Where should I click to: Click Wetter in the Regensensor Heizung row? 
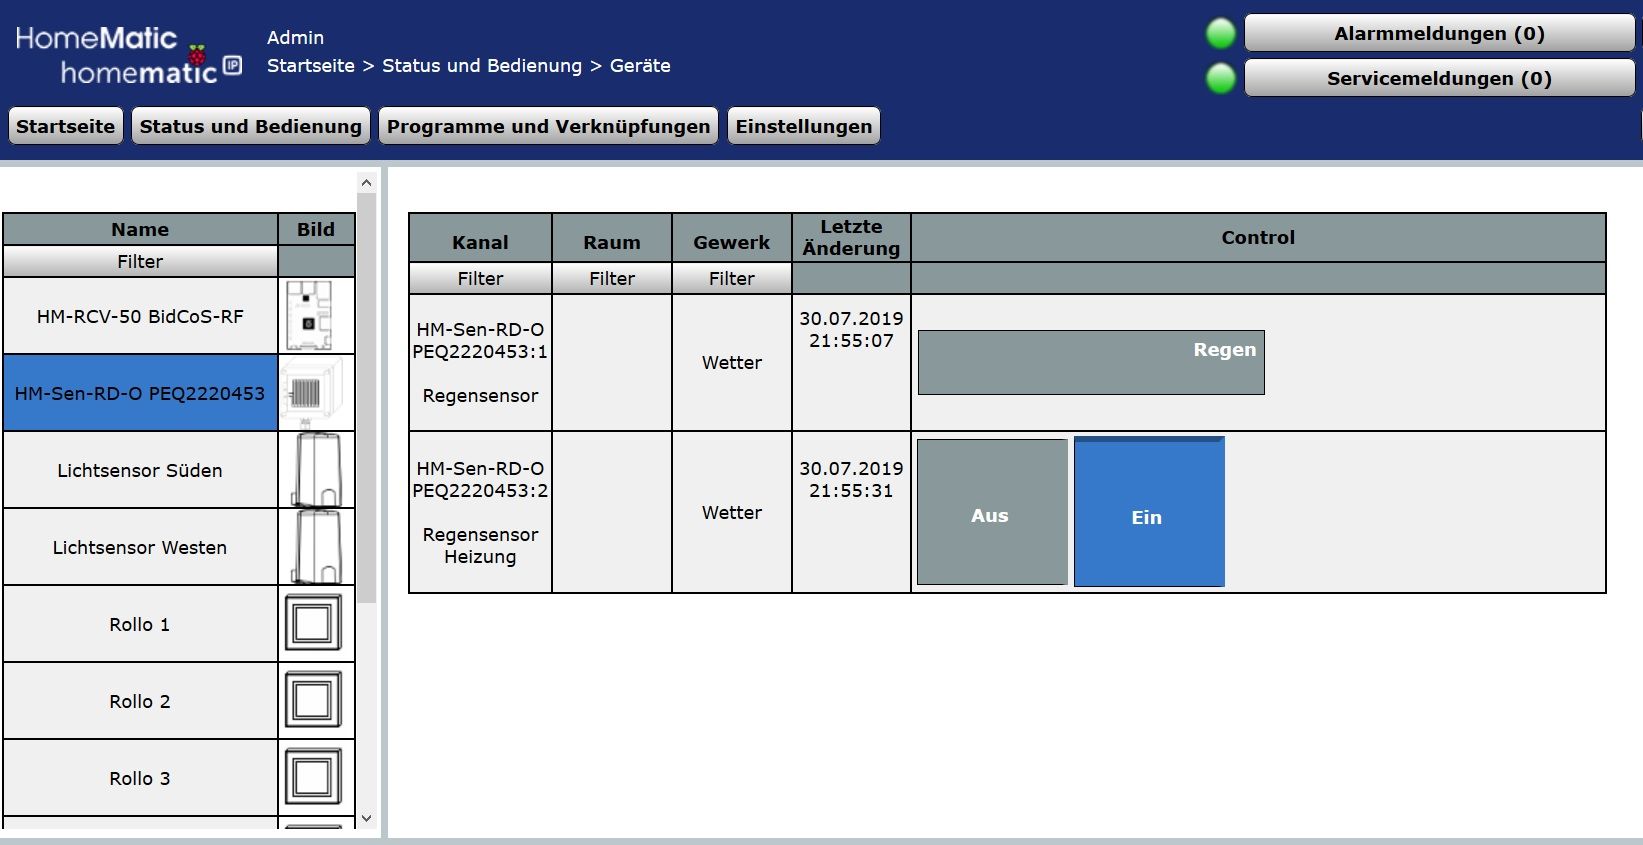[732, 512]
